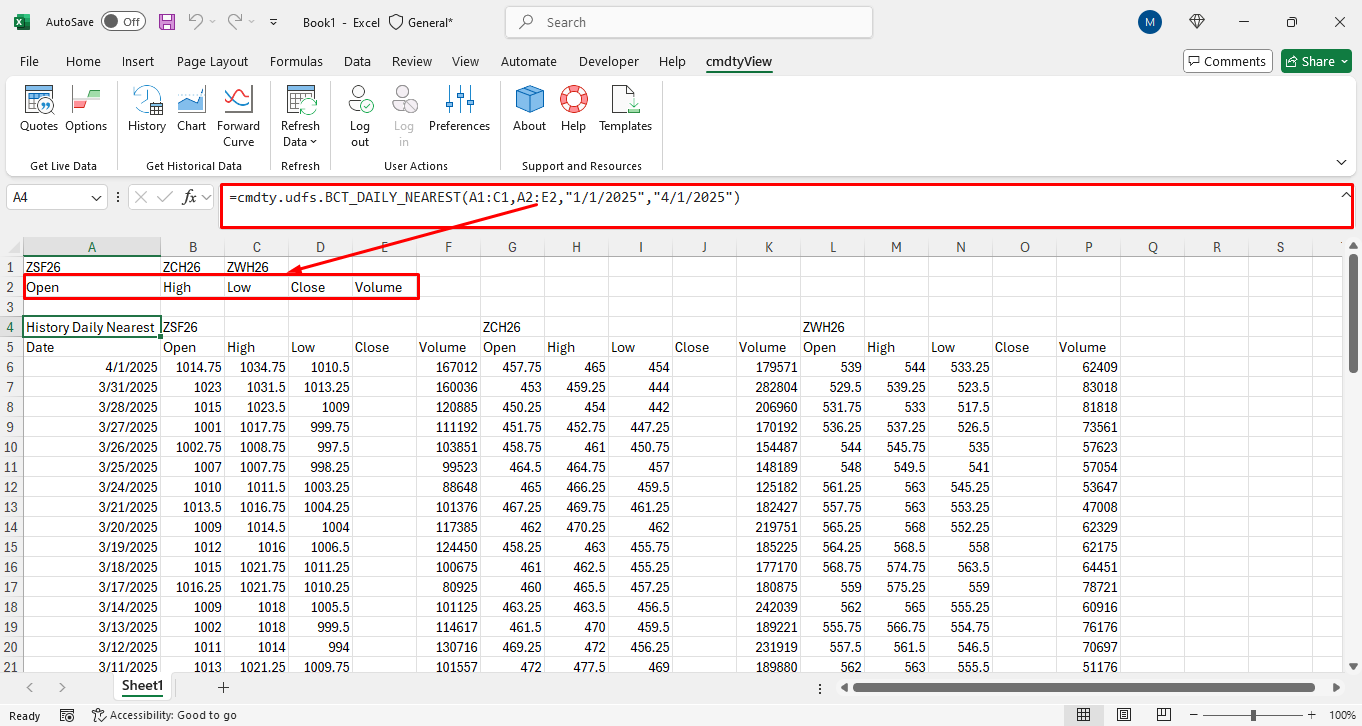This screenshot has width=1362, height=726.
Task: Collapse the formula bar chevron
Action: (1345, 196)
